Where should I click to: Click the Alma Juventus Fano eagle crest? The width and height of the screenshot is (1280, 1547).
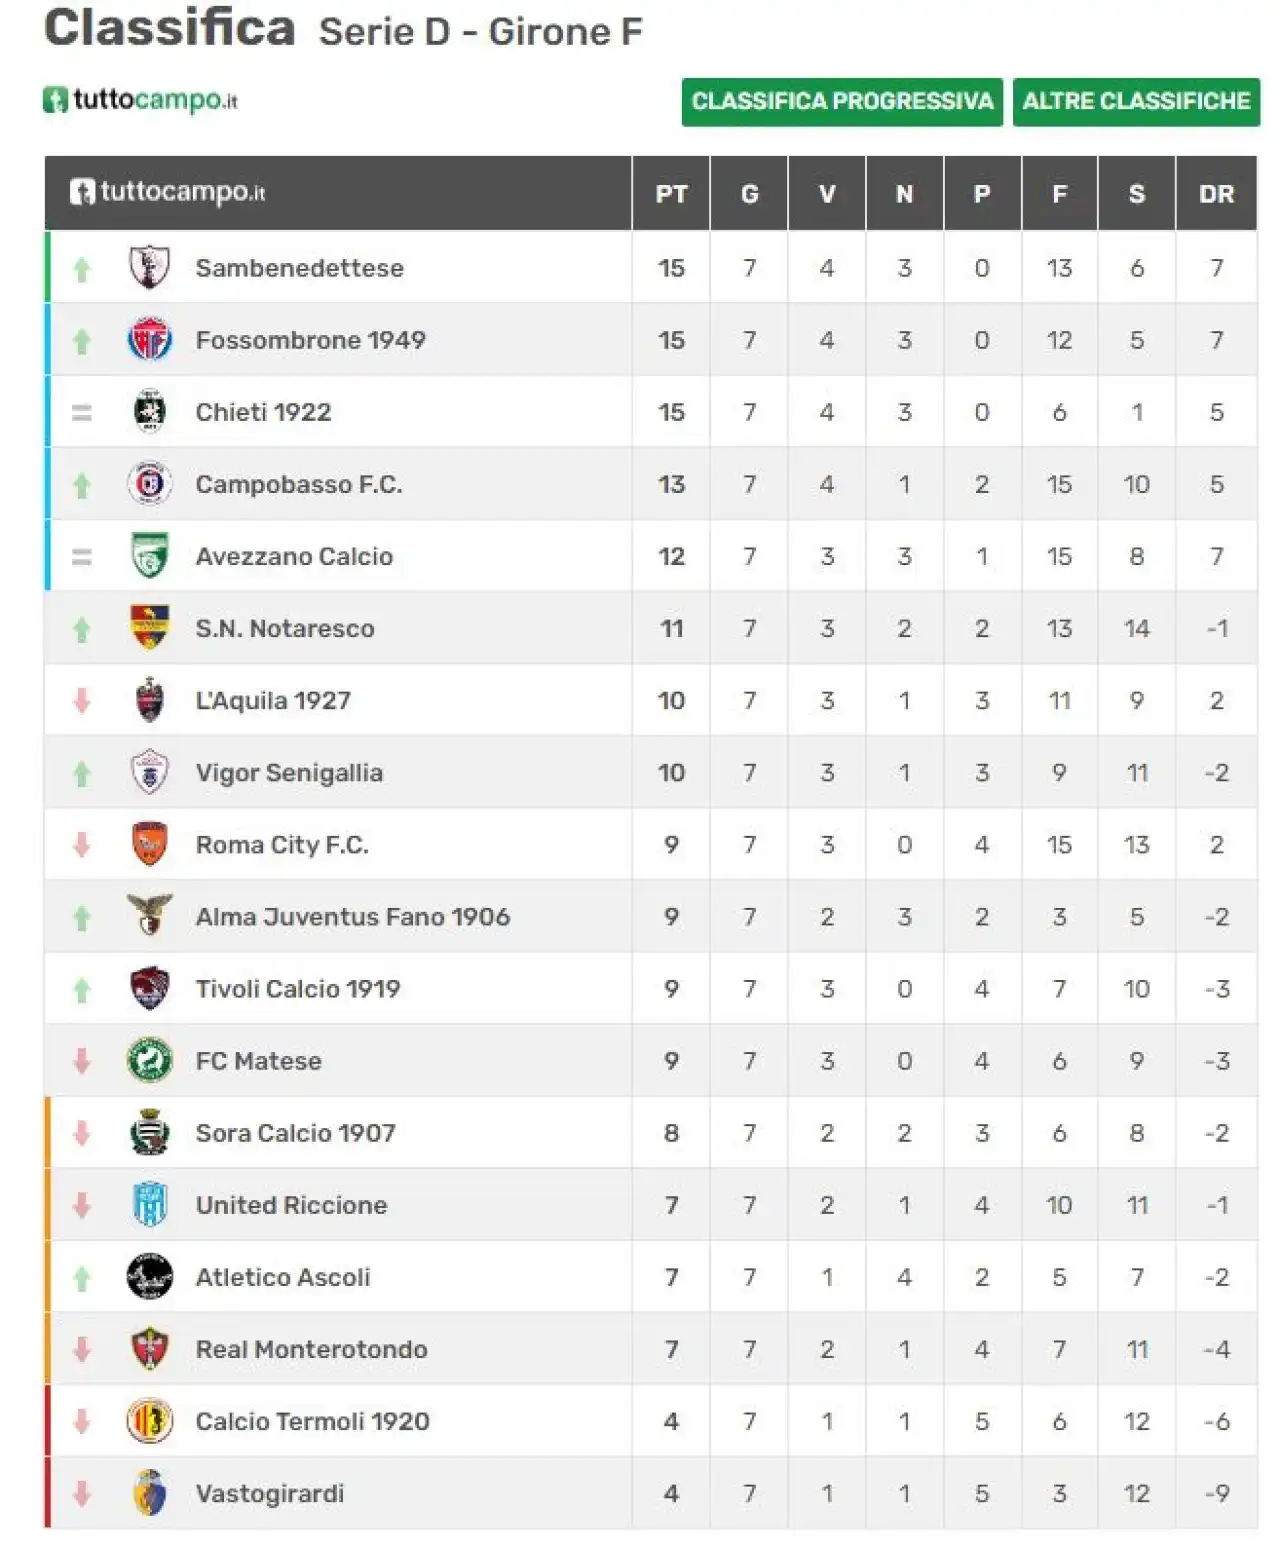tap(150, 915)
